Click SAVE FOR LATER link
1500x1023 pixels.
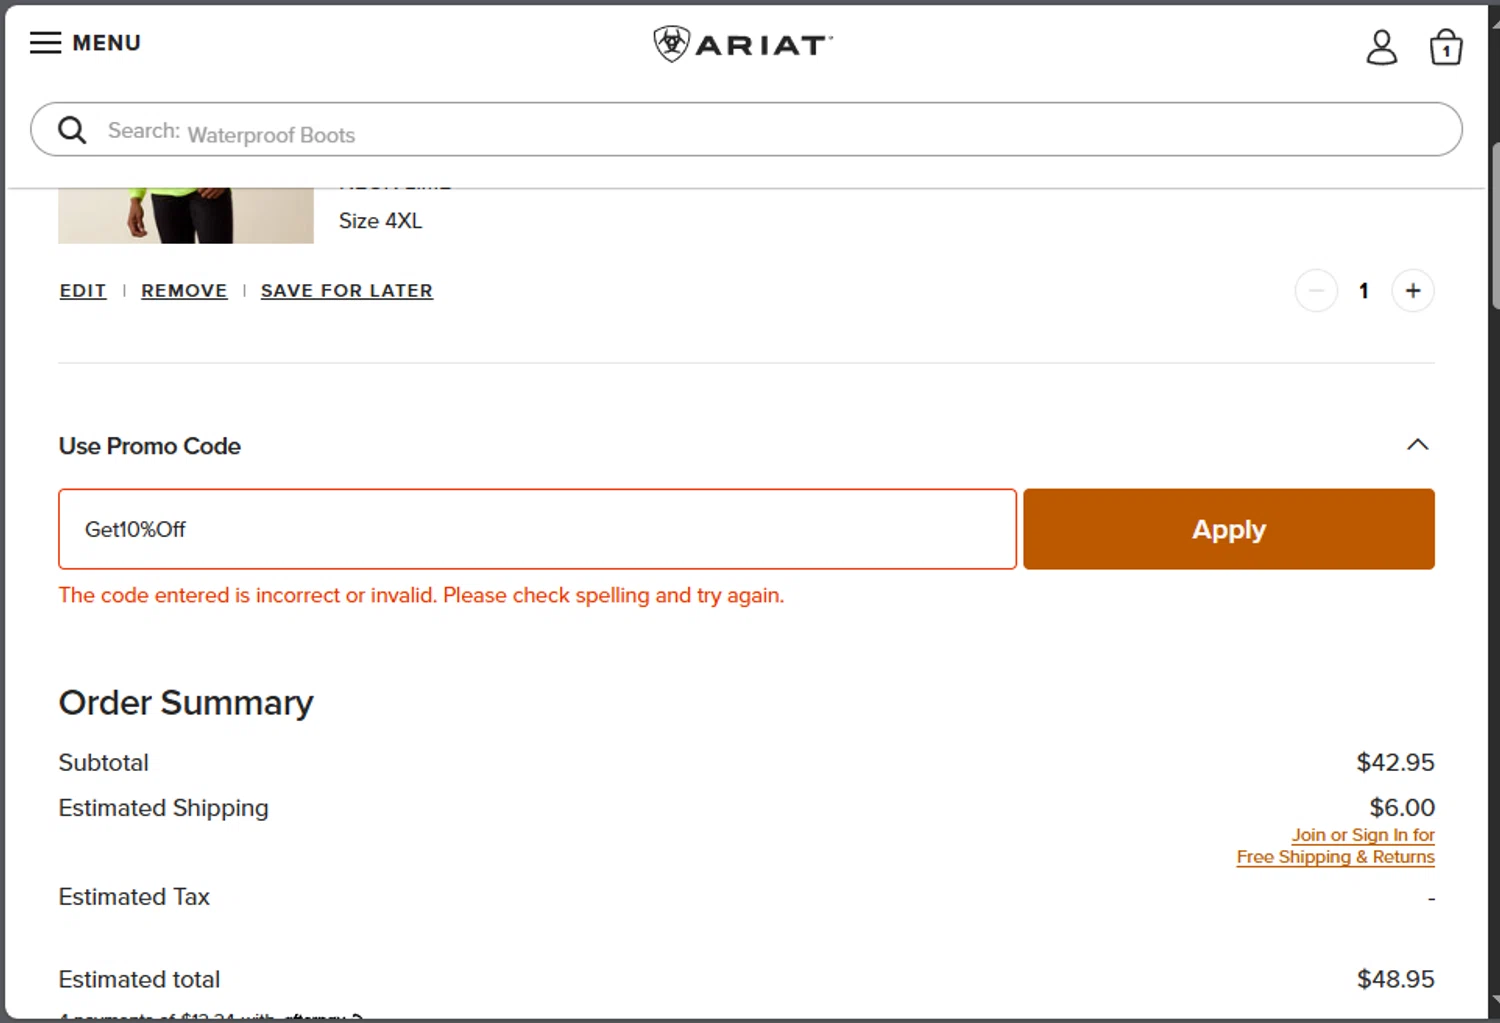(347, 291)
